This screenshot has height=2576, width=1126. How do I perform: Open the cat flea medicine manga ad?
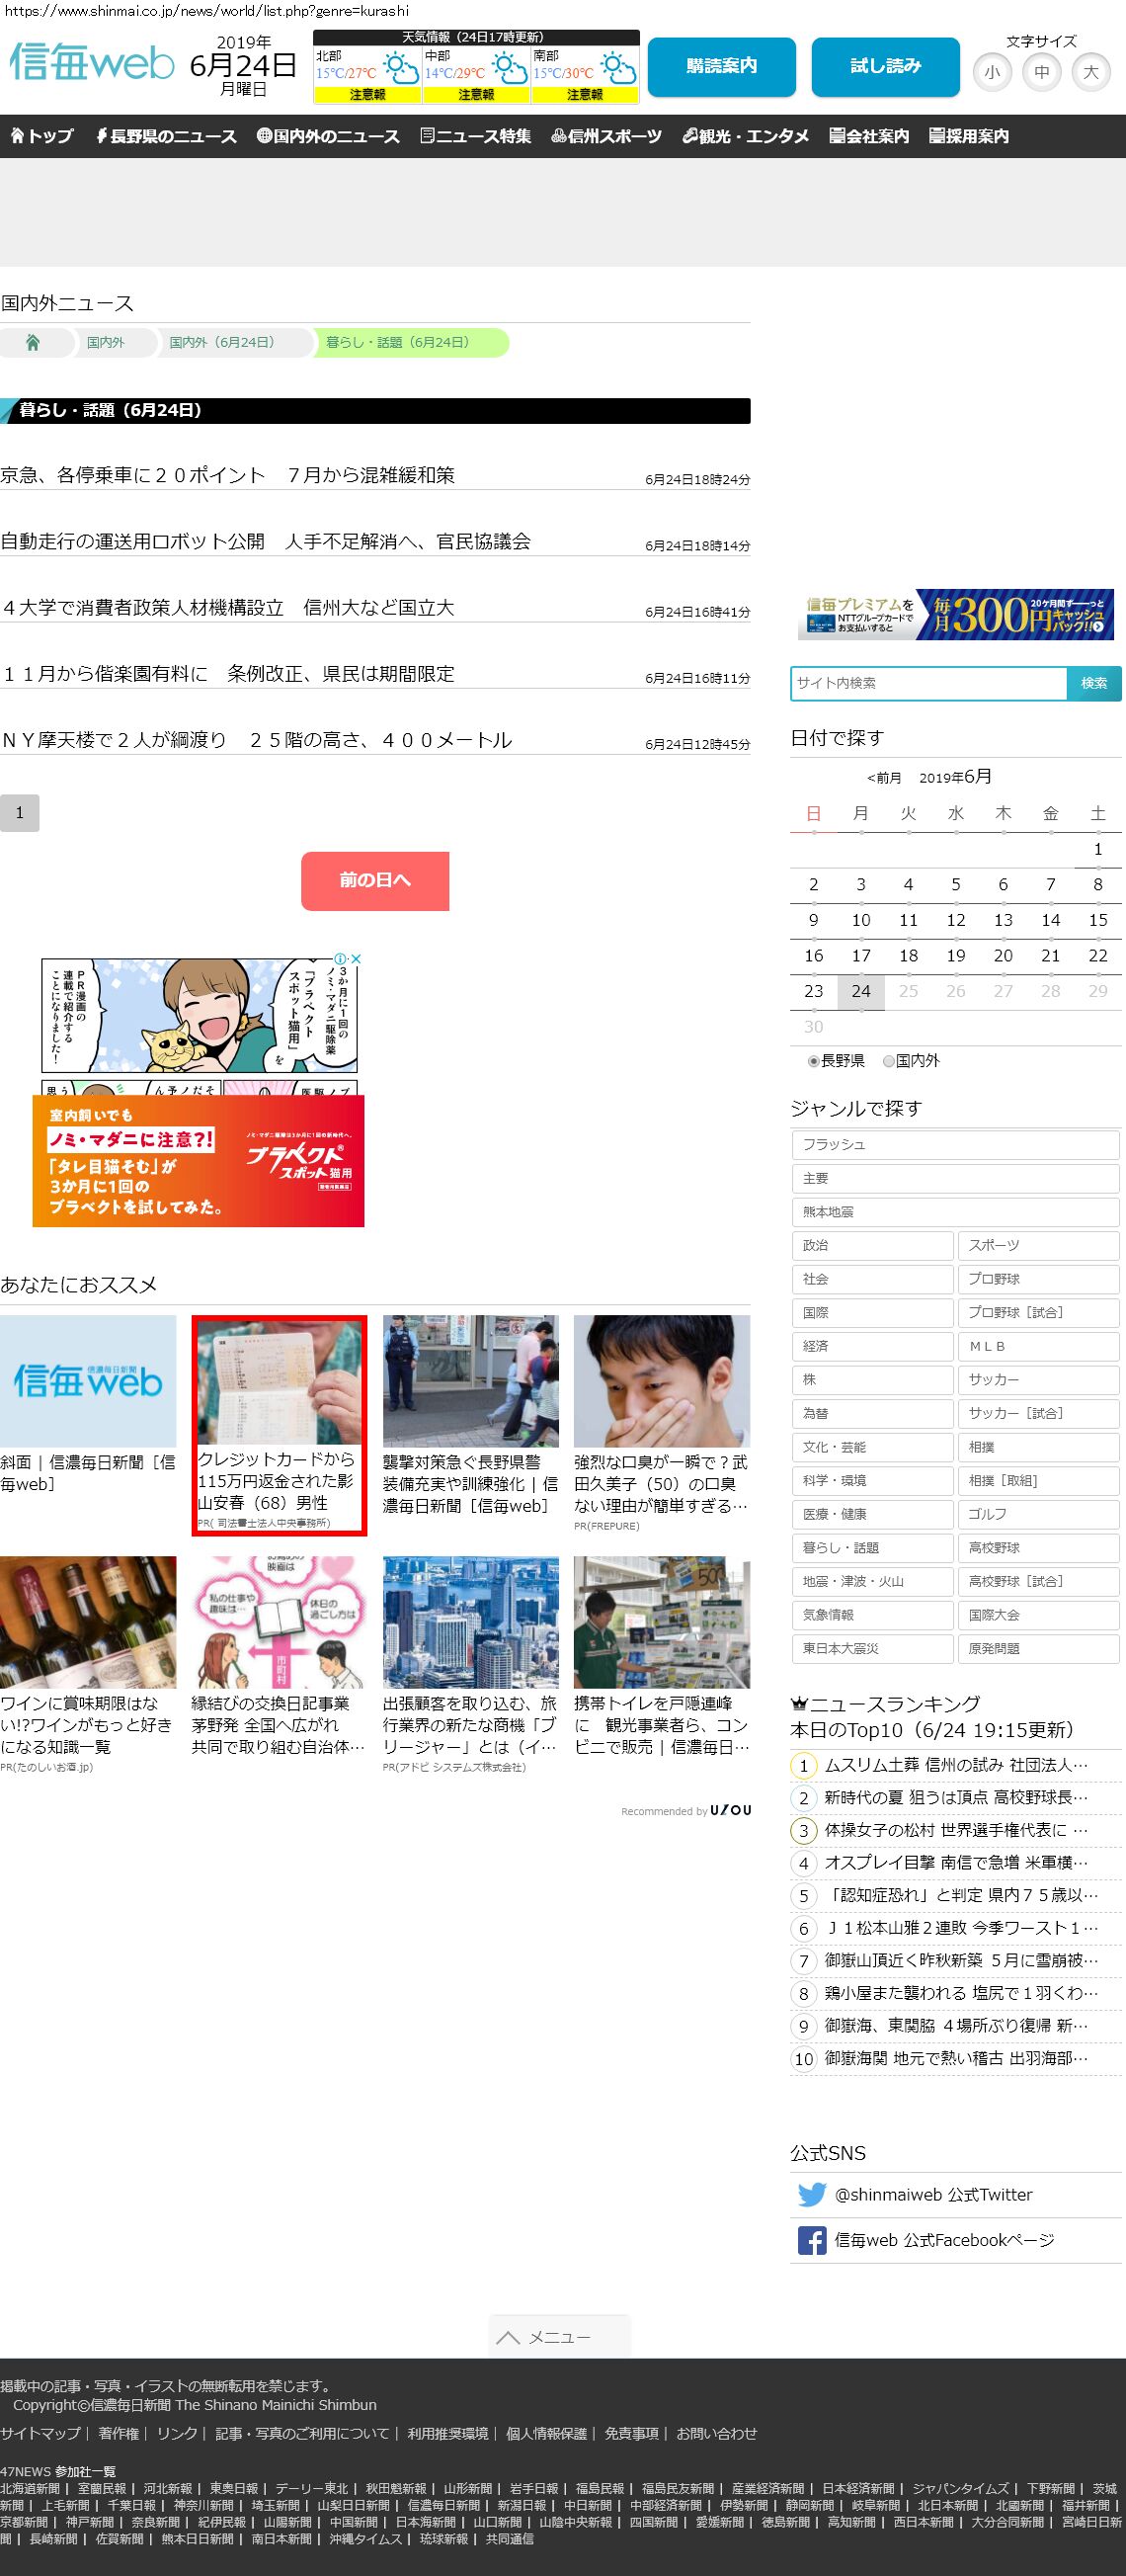pyautogui.click(x=198, y=1090)
